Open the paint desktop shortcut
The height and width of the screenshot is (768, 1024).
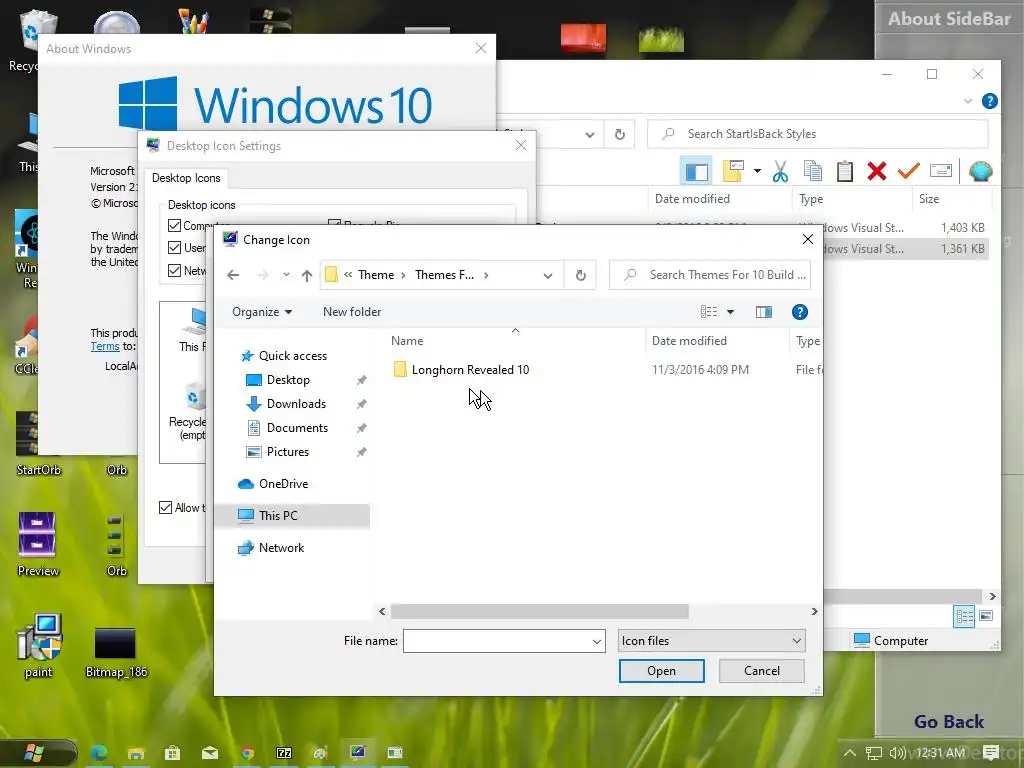[x=39, y=646]
